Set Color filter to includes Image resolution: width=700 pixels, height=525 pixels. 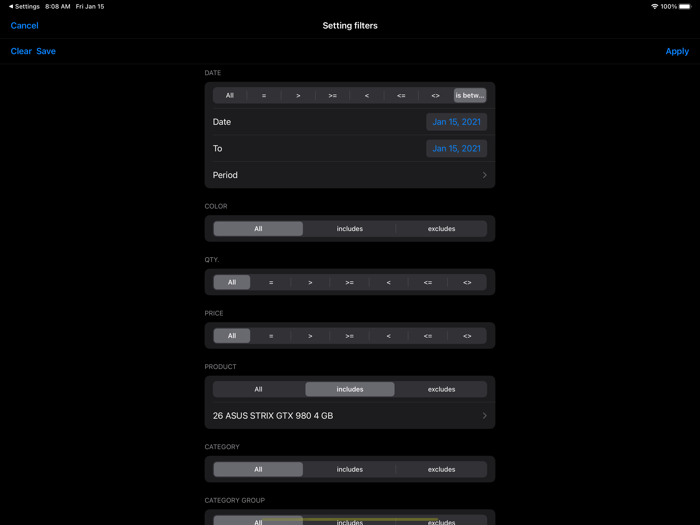pos(350,229)
